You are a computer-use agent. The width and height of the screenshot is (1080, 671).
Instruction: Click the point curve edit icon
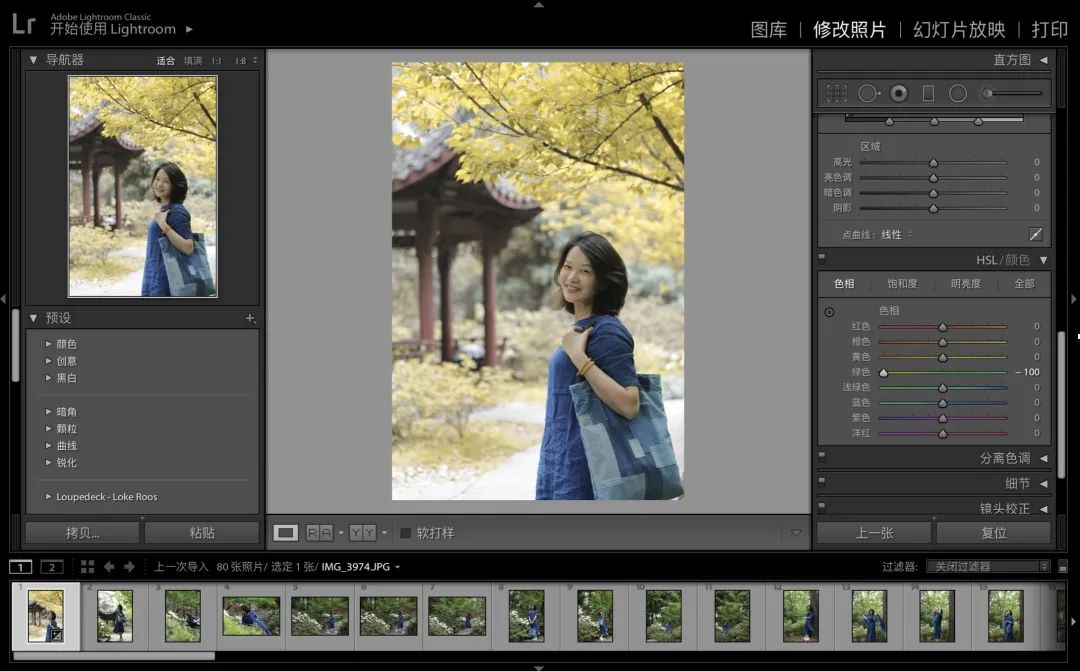(x=1036, y=234)
